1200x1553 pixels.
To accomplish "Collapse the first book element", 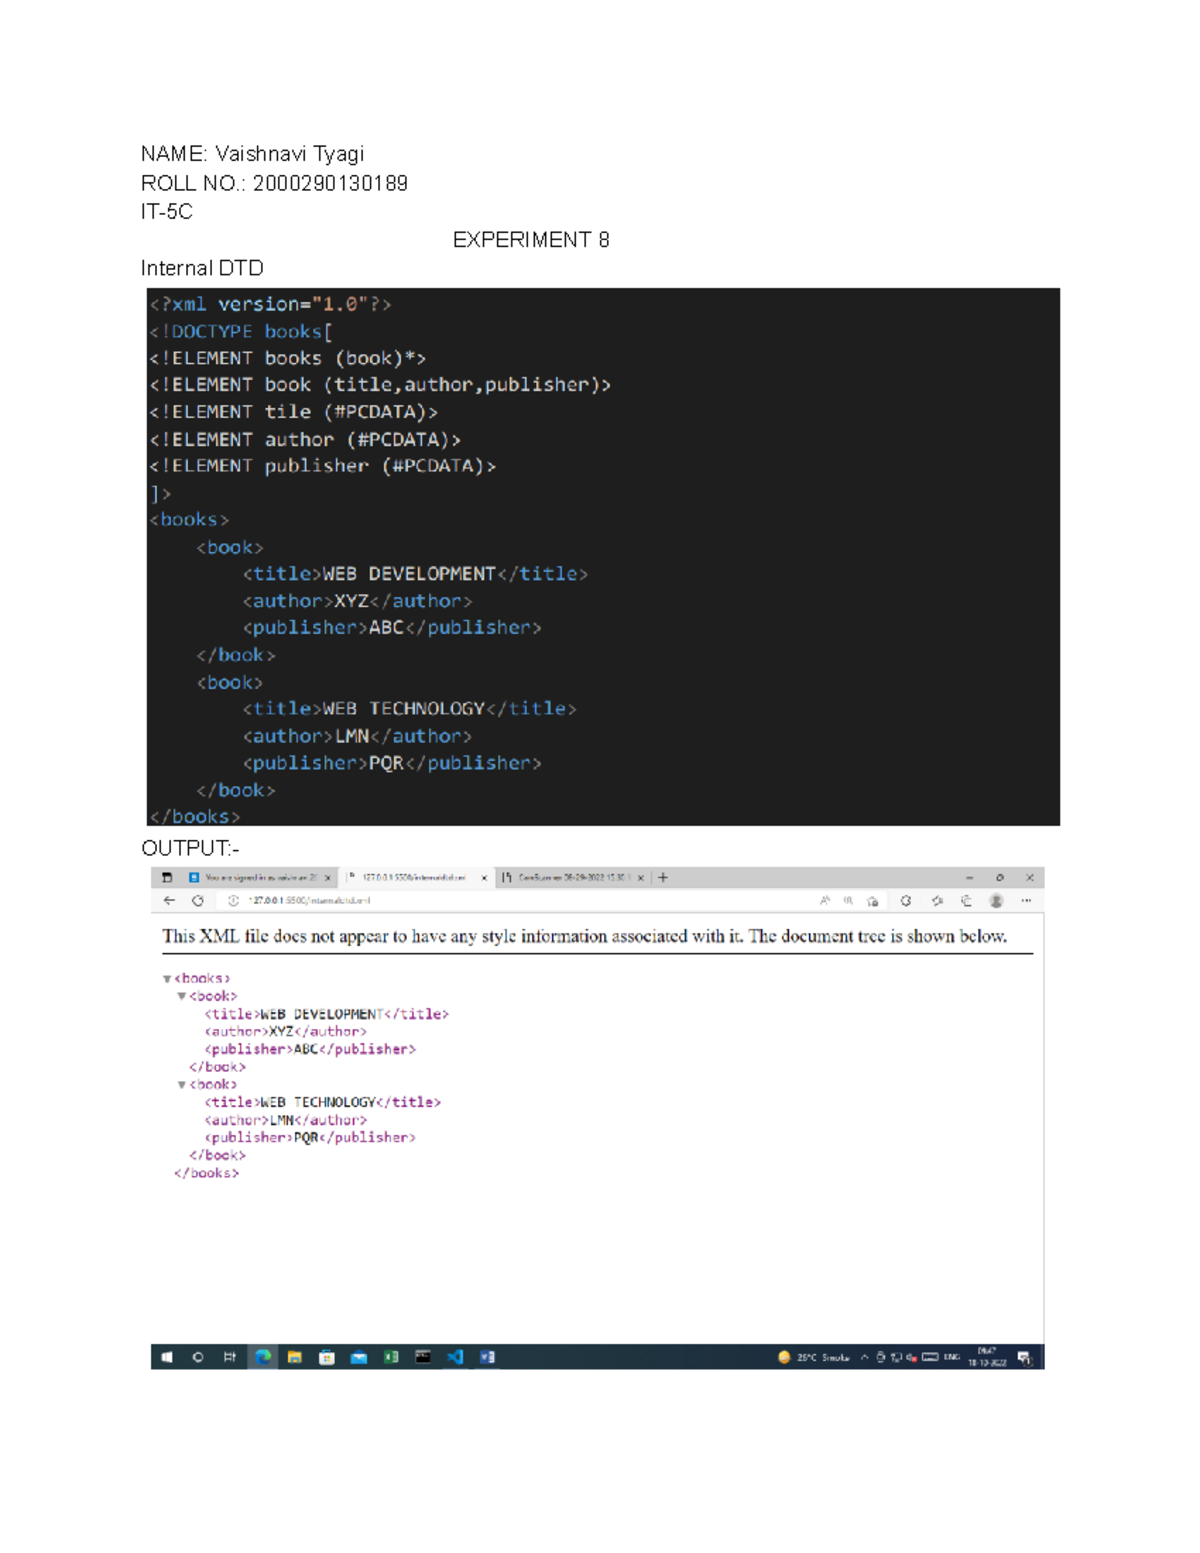I will click(181, 997).
